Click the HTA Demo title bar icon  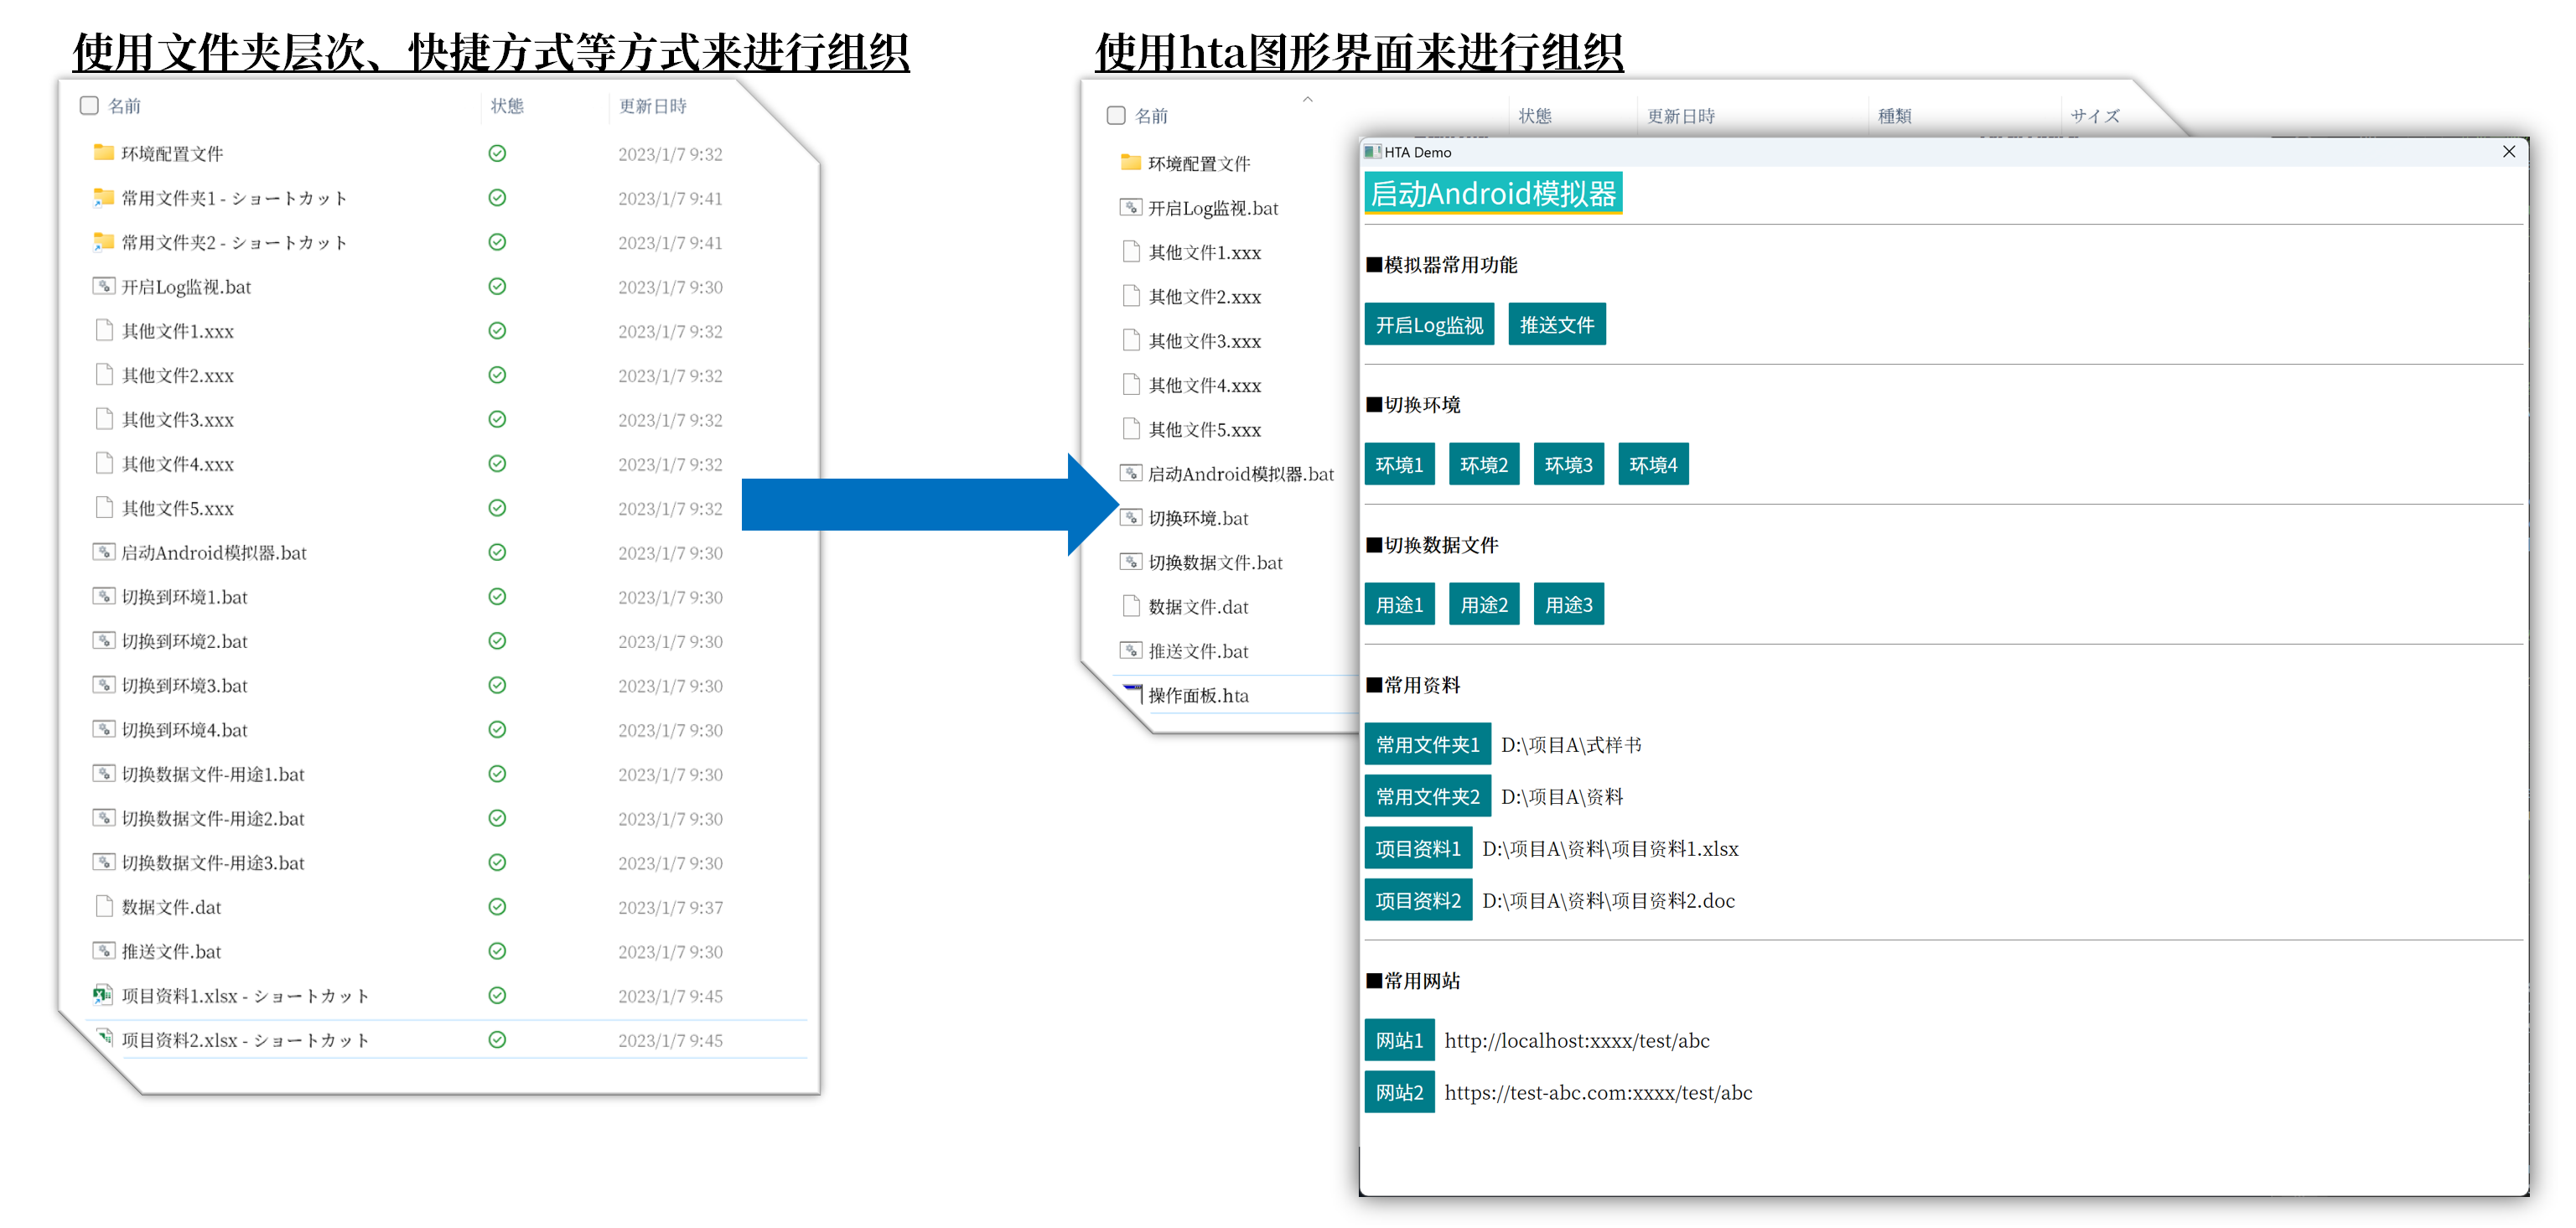click(x=1373, y=152)
